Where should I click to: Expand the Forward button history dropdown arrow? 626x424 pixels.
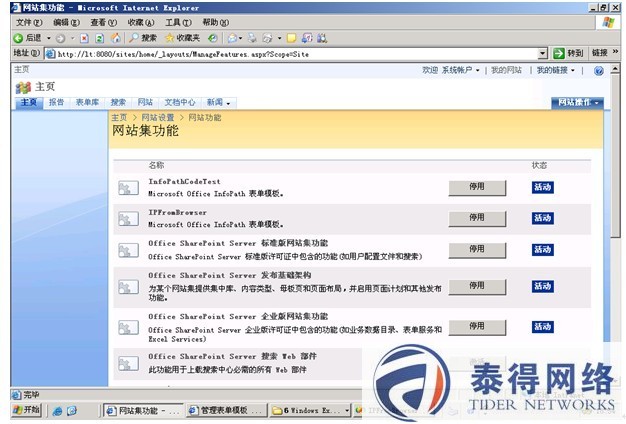pyautogui.click(x=73, y=38)
